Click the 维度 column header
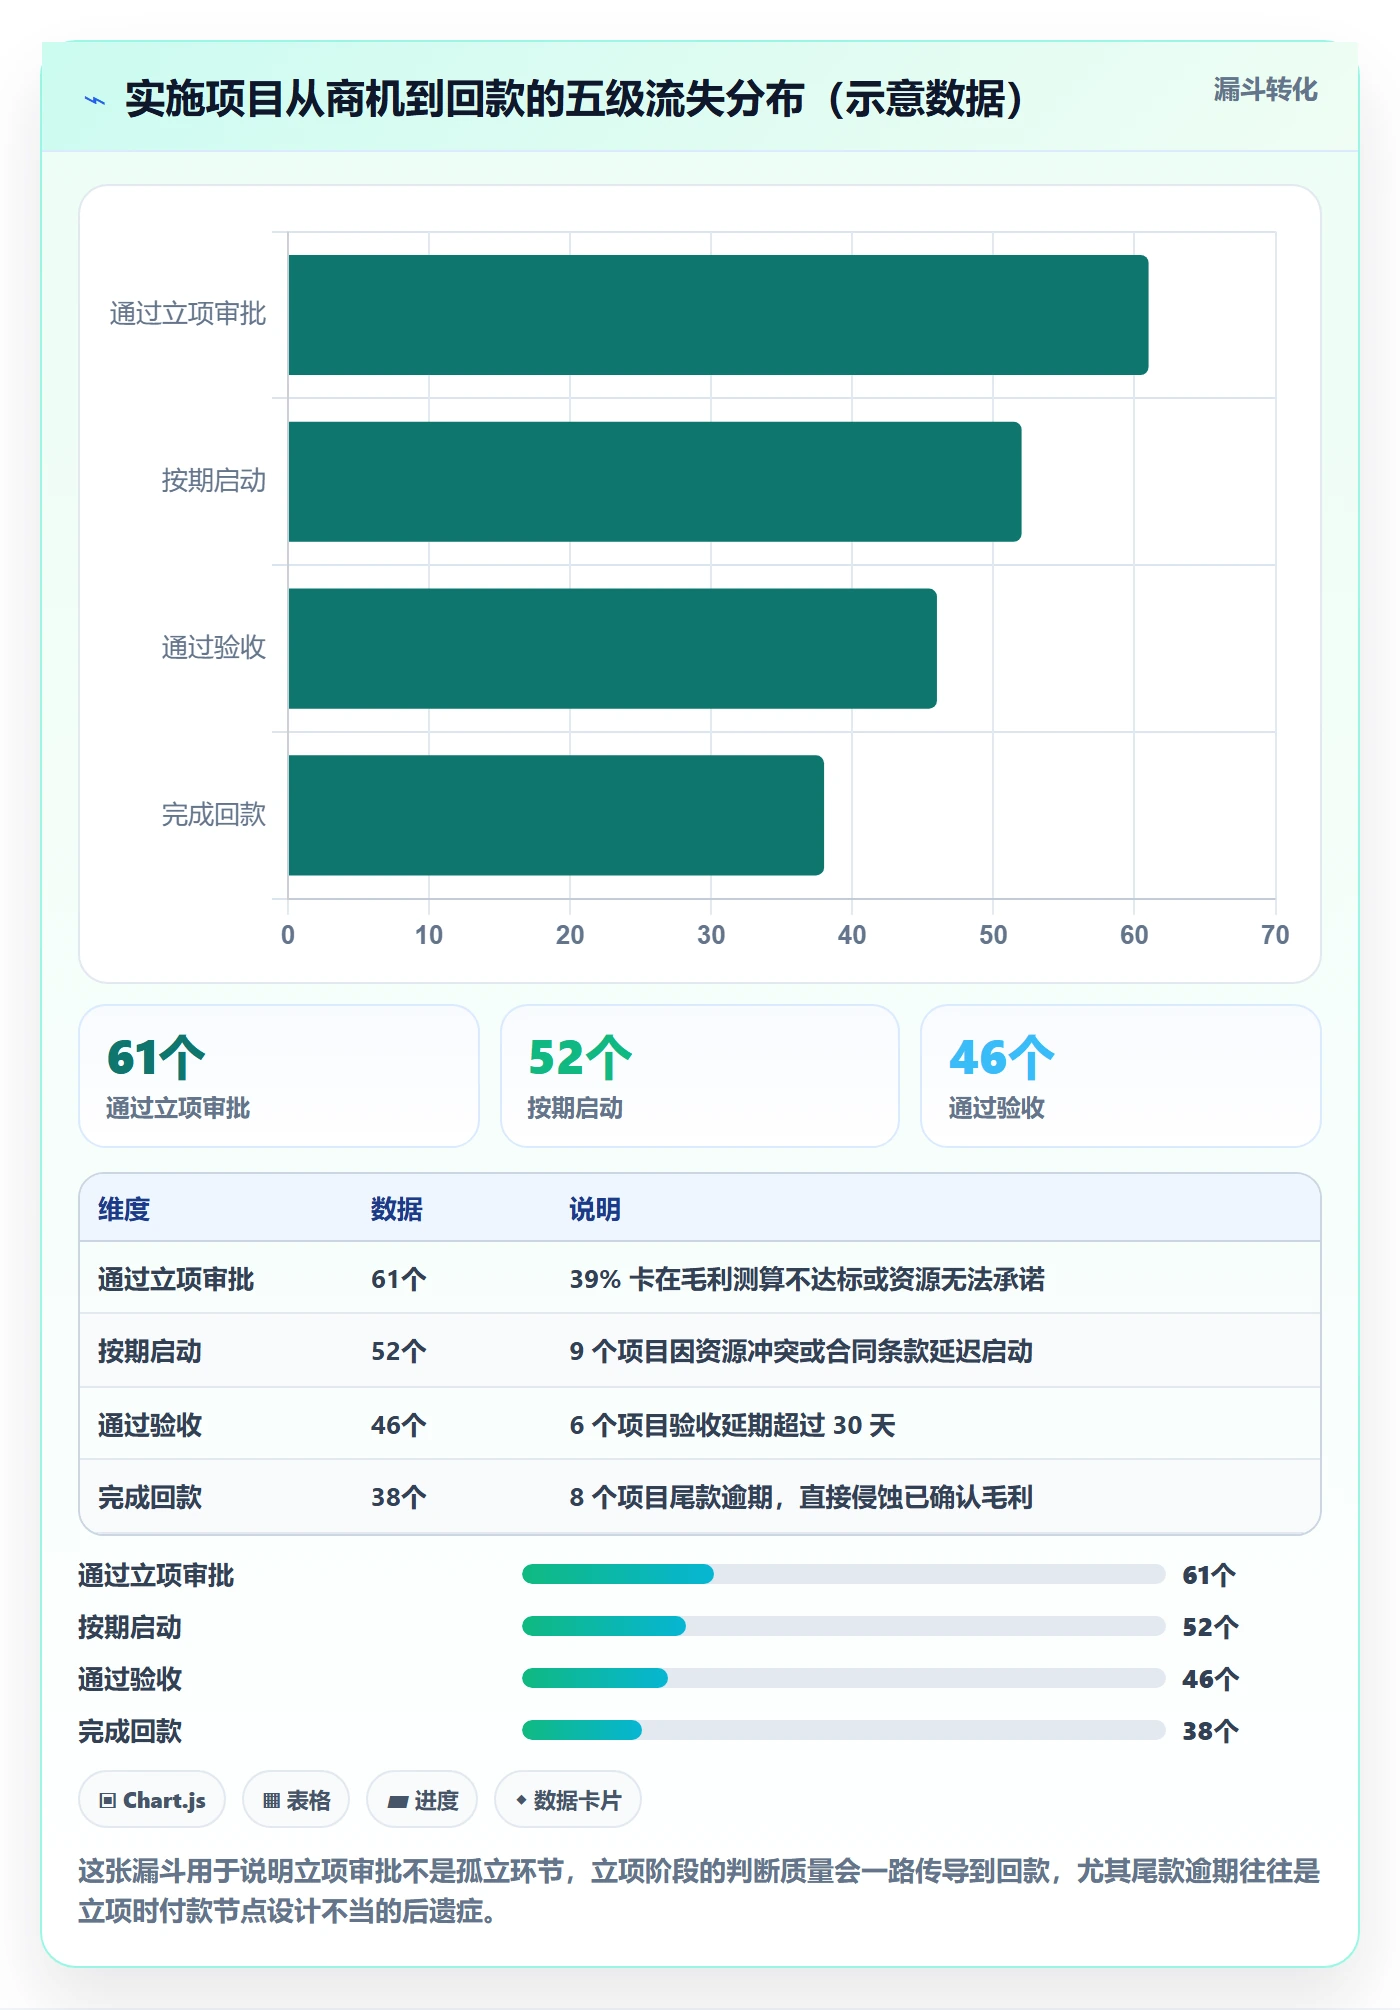This screenshot has height=2010, width=1400. pos(124,1209)
